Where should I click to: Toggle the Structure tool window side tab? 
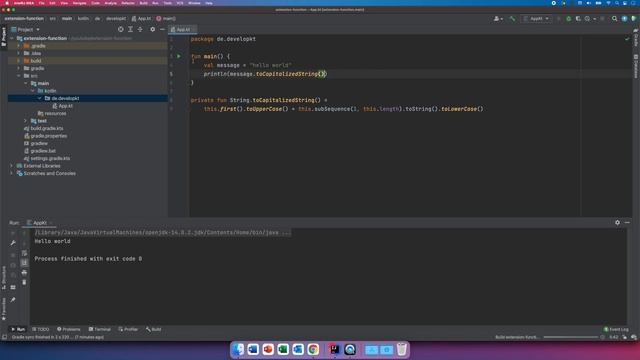point(4,278)
